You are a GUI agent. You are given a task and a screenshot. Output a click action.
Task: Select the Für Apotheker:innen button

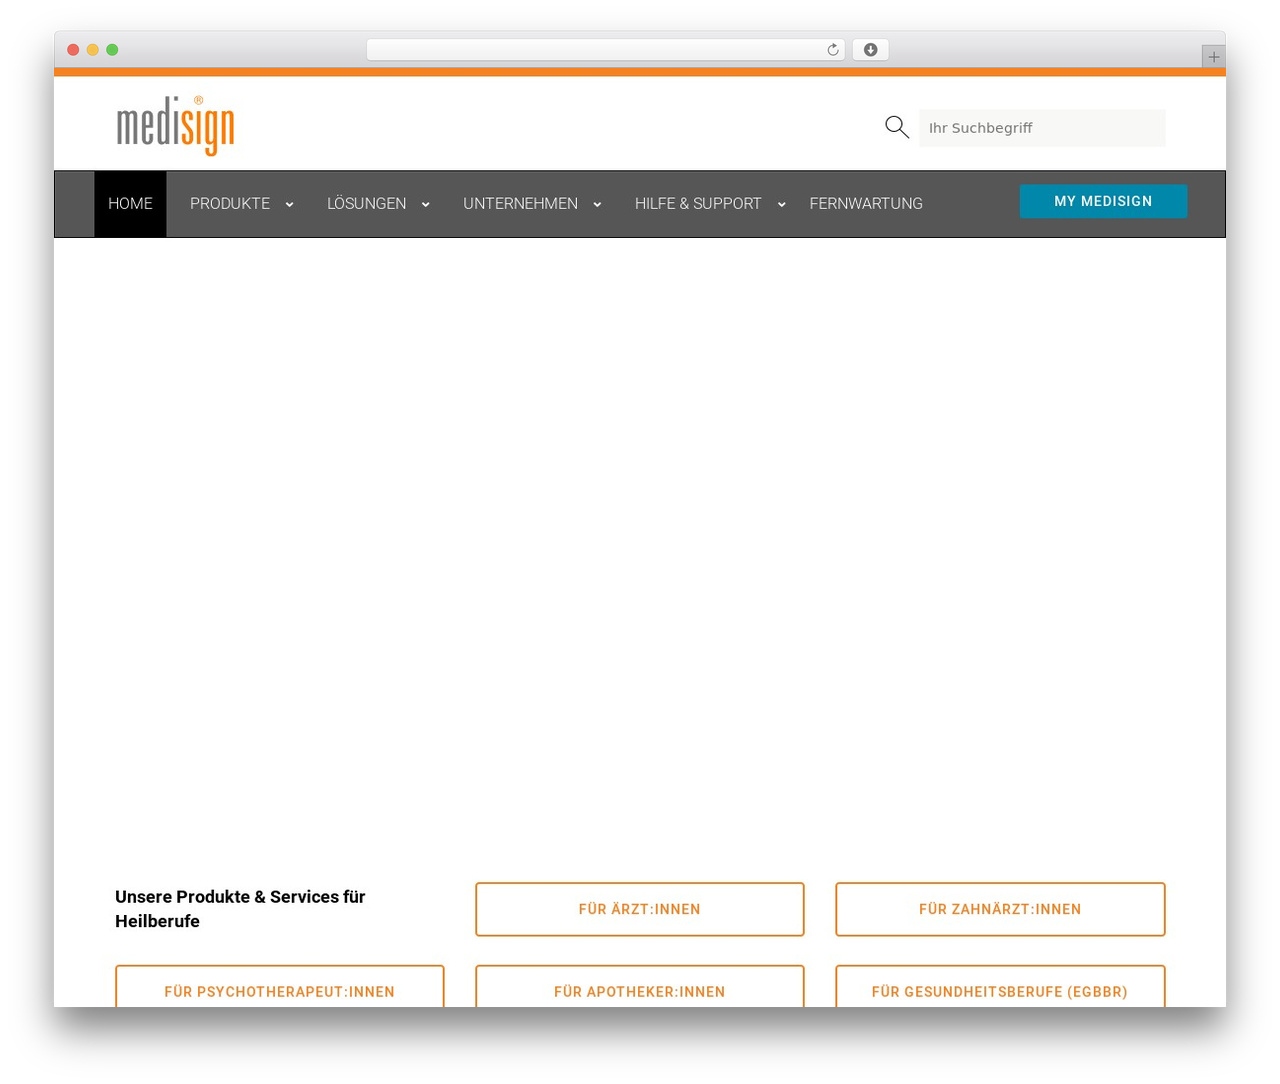click(x=640, y=987)
